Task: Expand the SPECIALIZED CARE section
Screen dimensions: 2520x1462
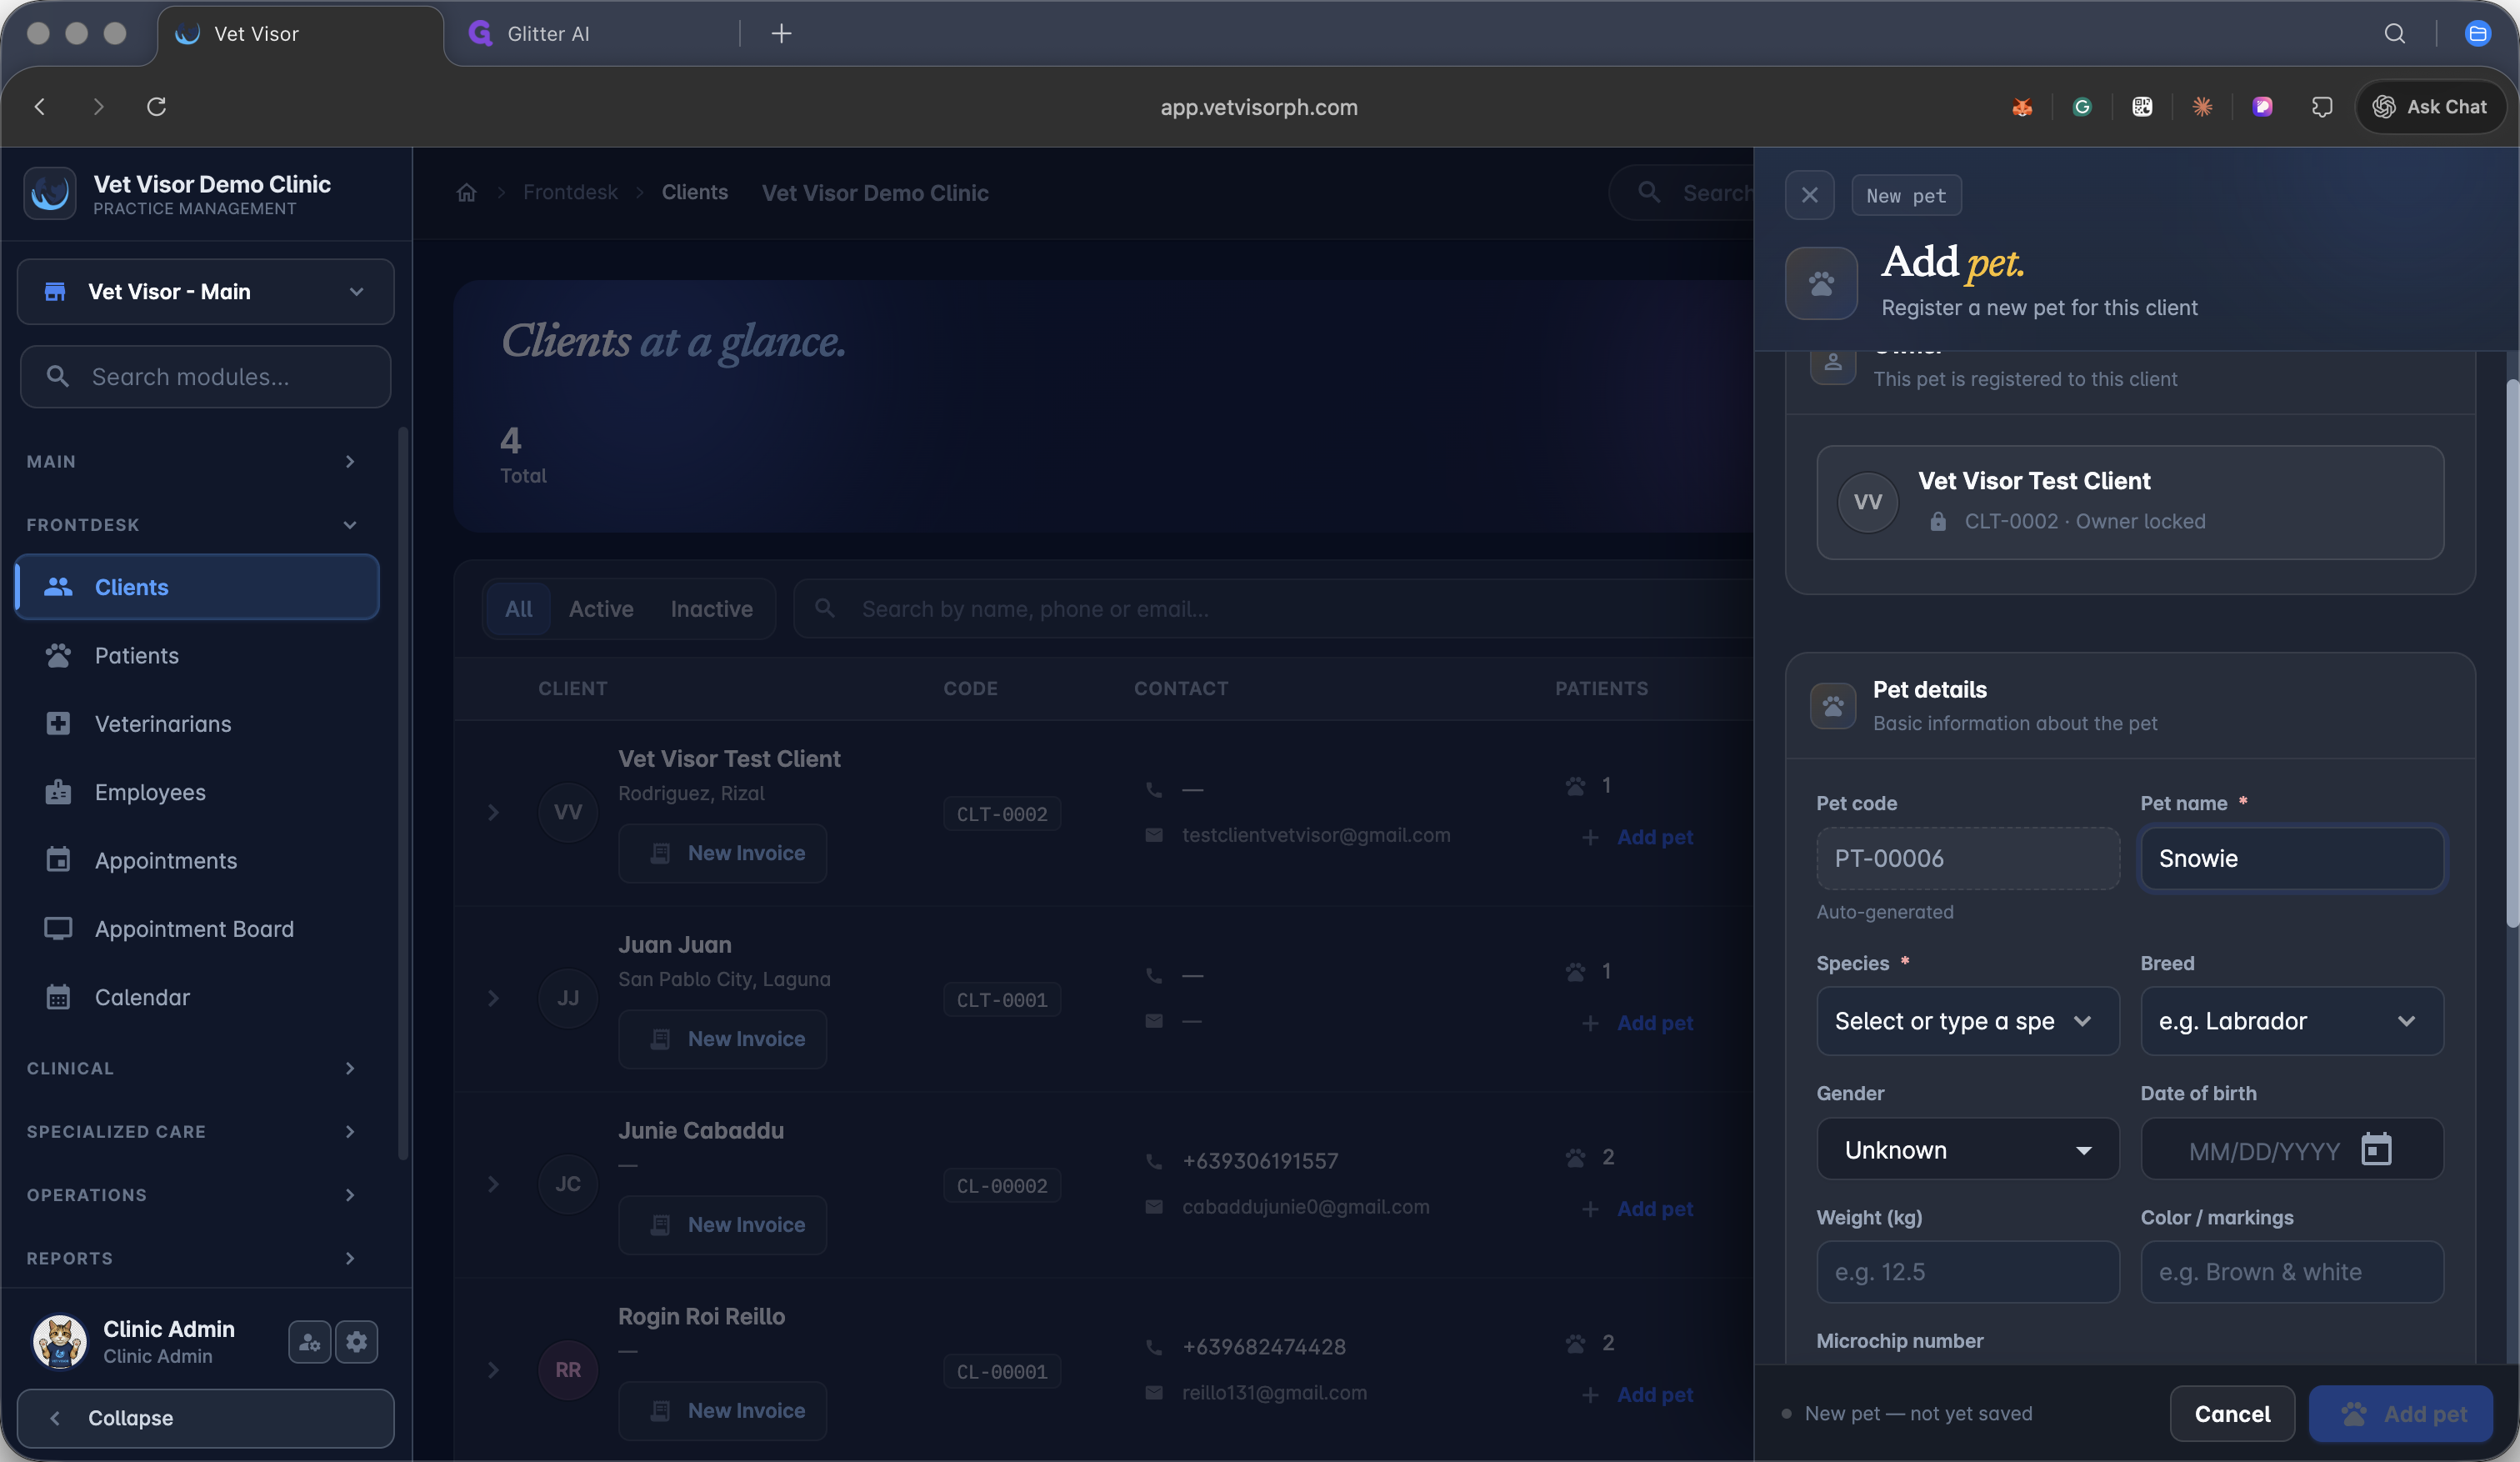Action: point(191,1131)
